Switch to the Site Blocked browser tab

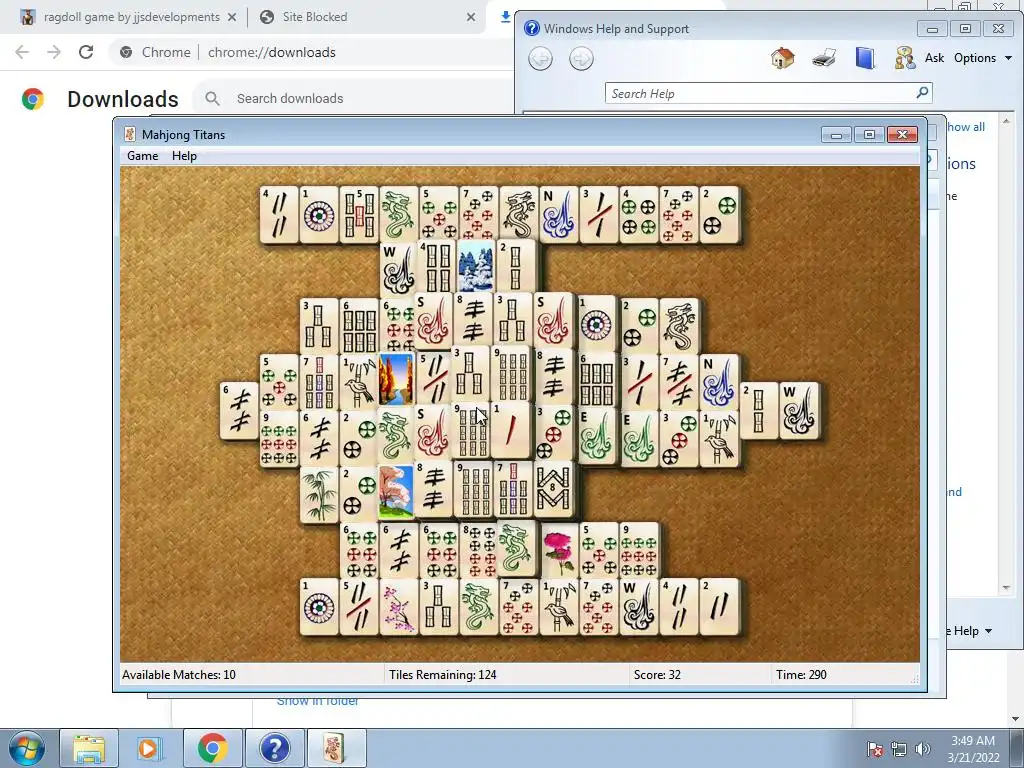(315, 17)
